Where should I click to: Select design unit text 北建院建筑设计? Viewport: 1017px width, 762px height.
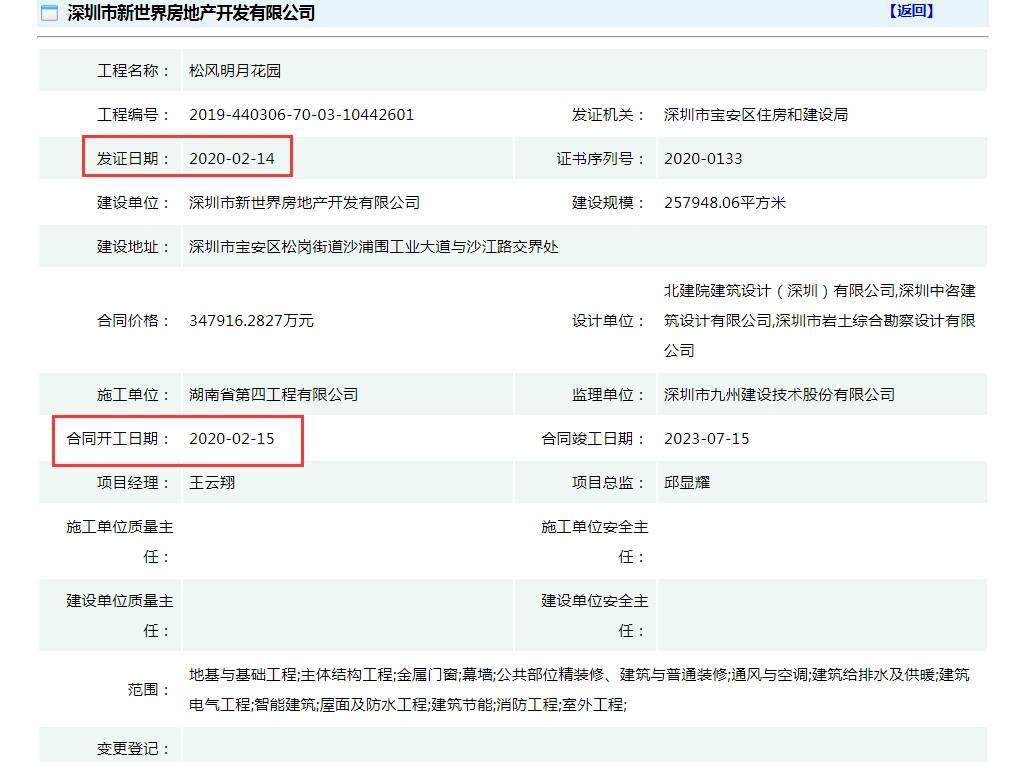tap(717, 291)
